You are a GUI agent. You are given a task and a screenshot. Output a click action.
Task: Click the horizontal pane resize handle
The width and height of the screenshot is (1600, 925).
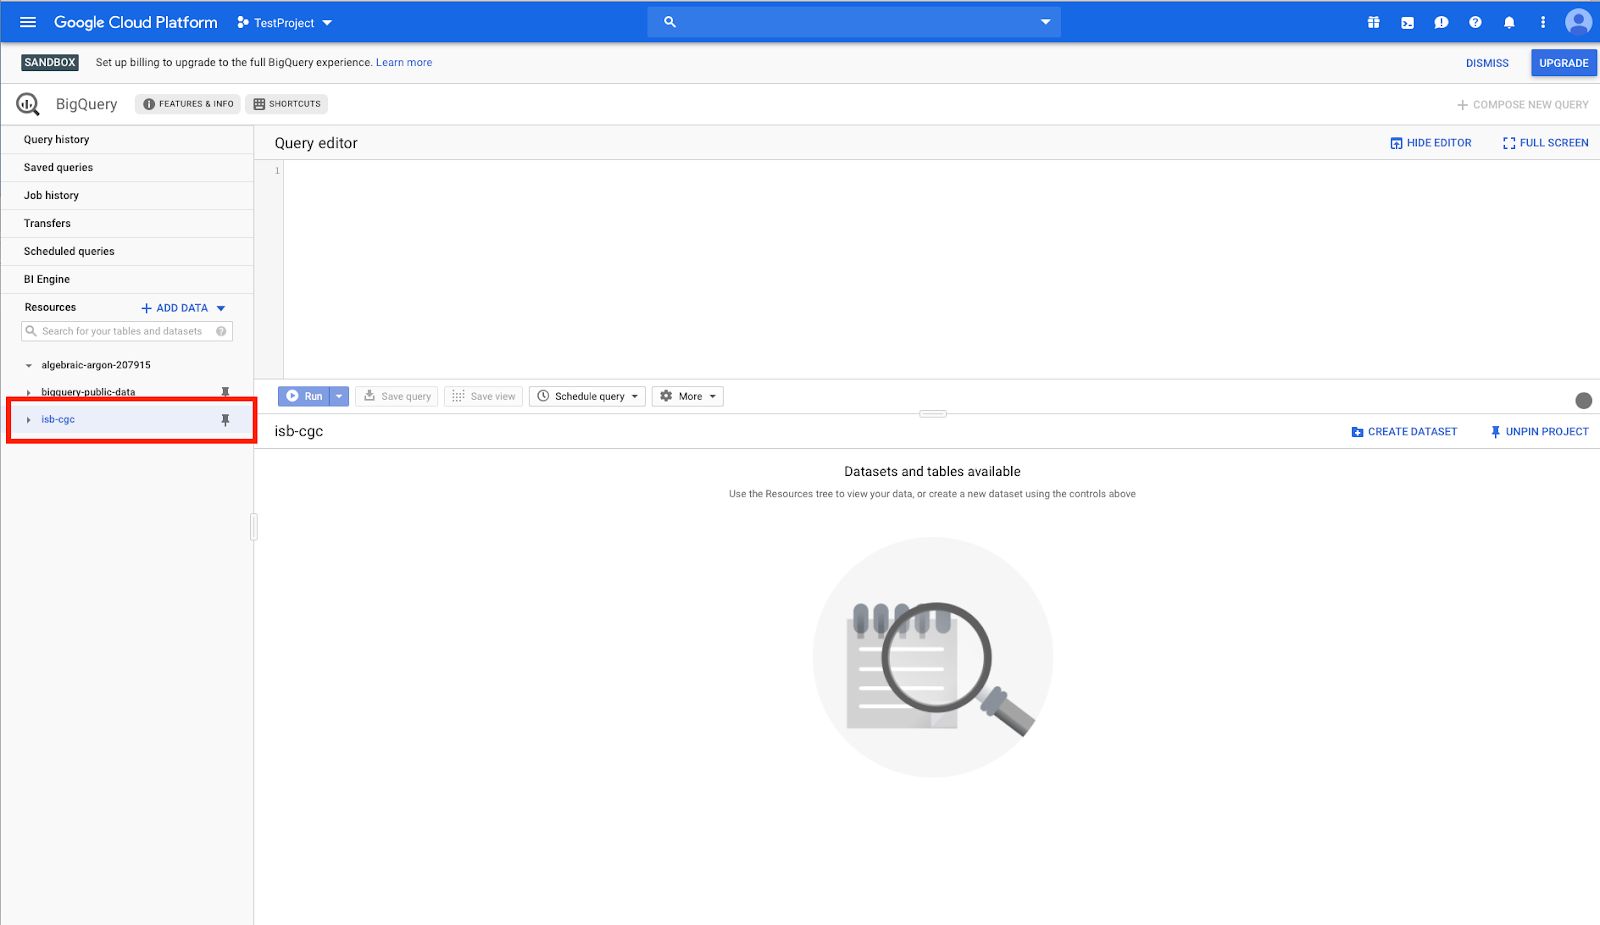(932, 414)
